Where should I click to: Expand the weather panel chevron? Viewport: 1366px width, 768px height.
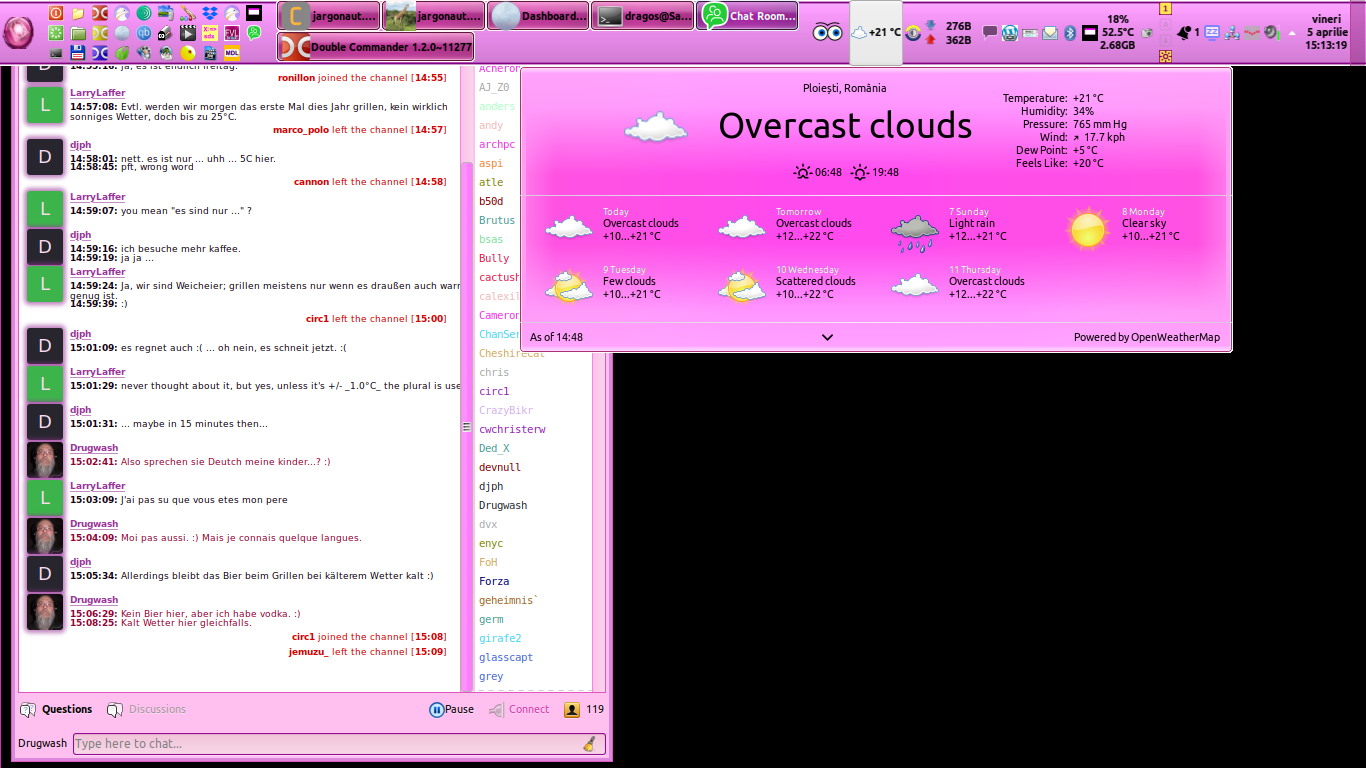point(827,337)
